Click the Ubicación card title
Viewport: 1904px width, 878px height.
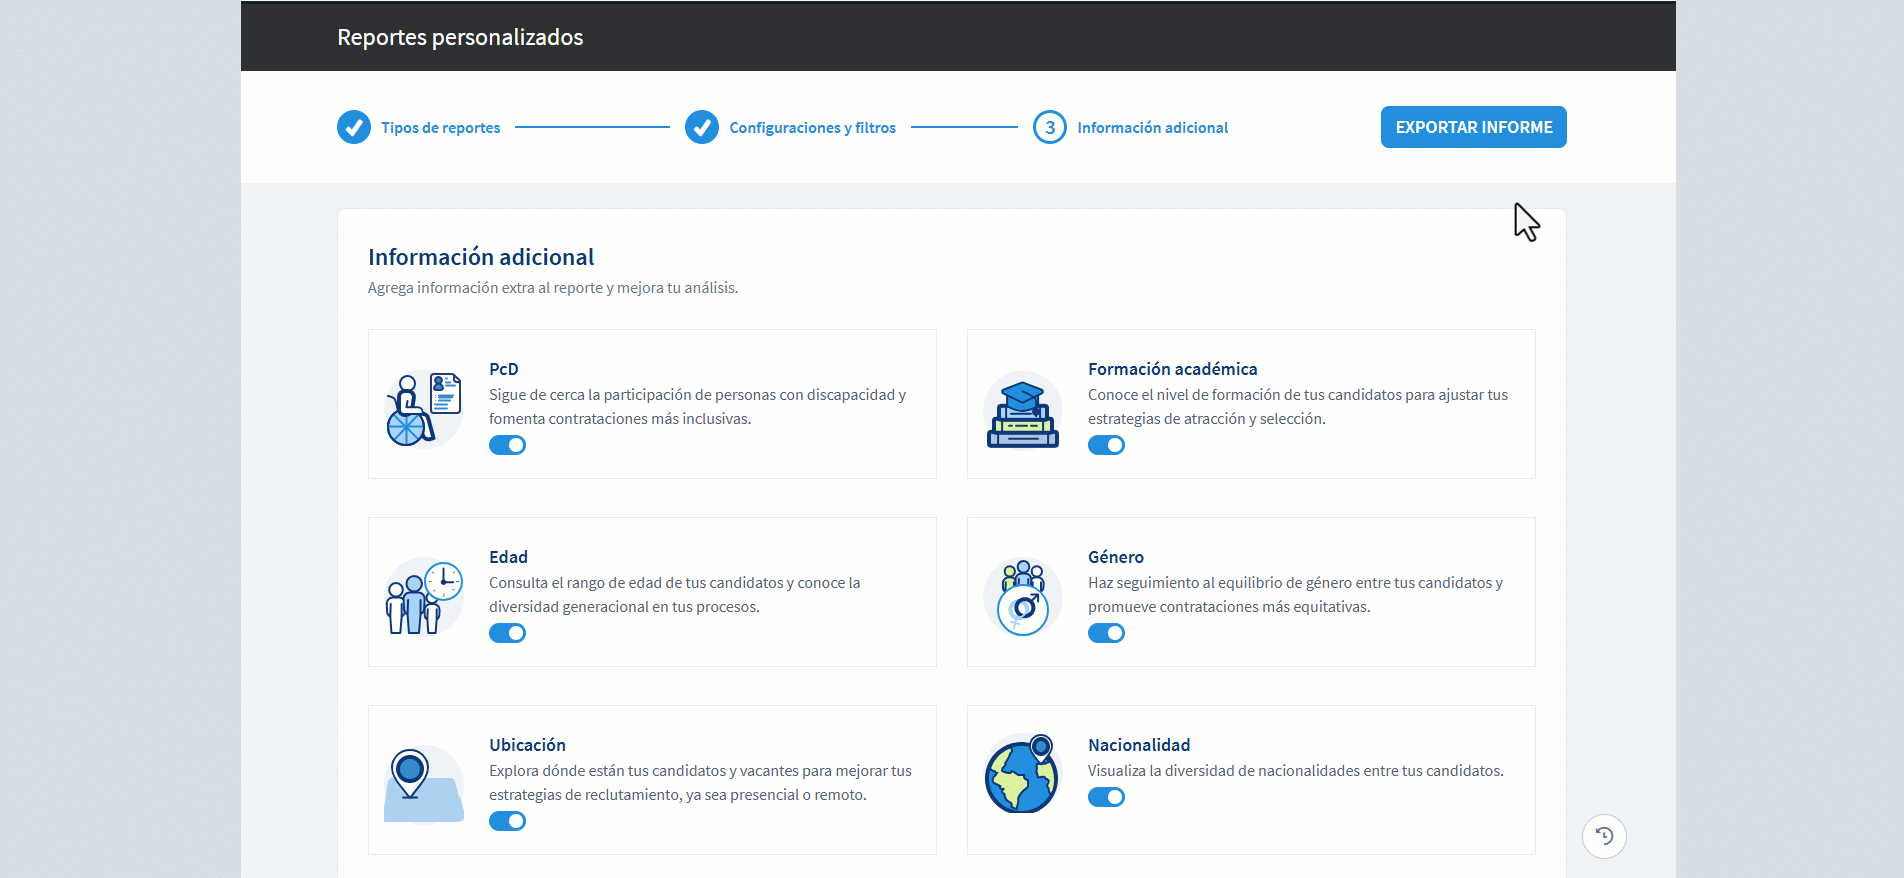(x=527, y=745)
